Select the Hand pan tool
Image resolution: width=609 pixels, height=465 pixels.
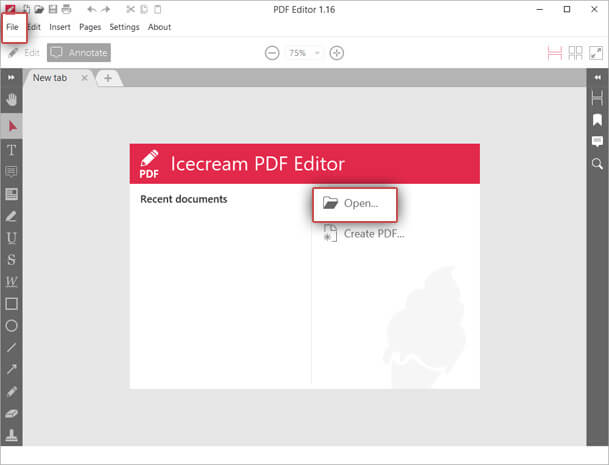pyautogui.click(x=12, y=100)
